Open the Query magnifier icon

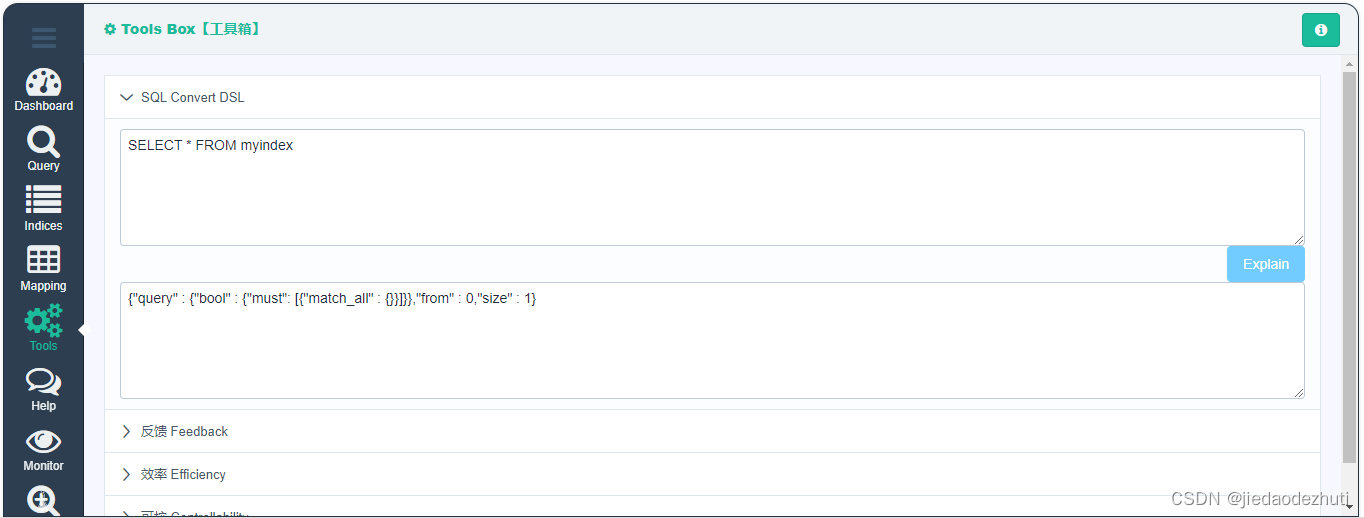coord(43,142)
